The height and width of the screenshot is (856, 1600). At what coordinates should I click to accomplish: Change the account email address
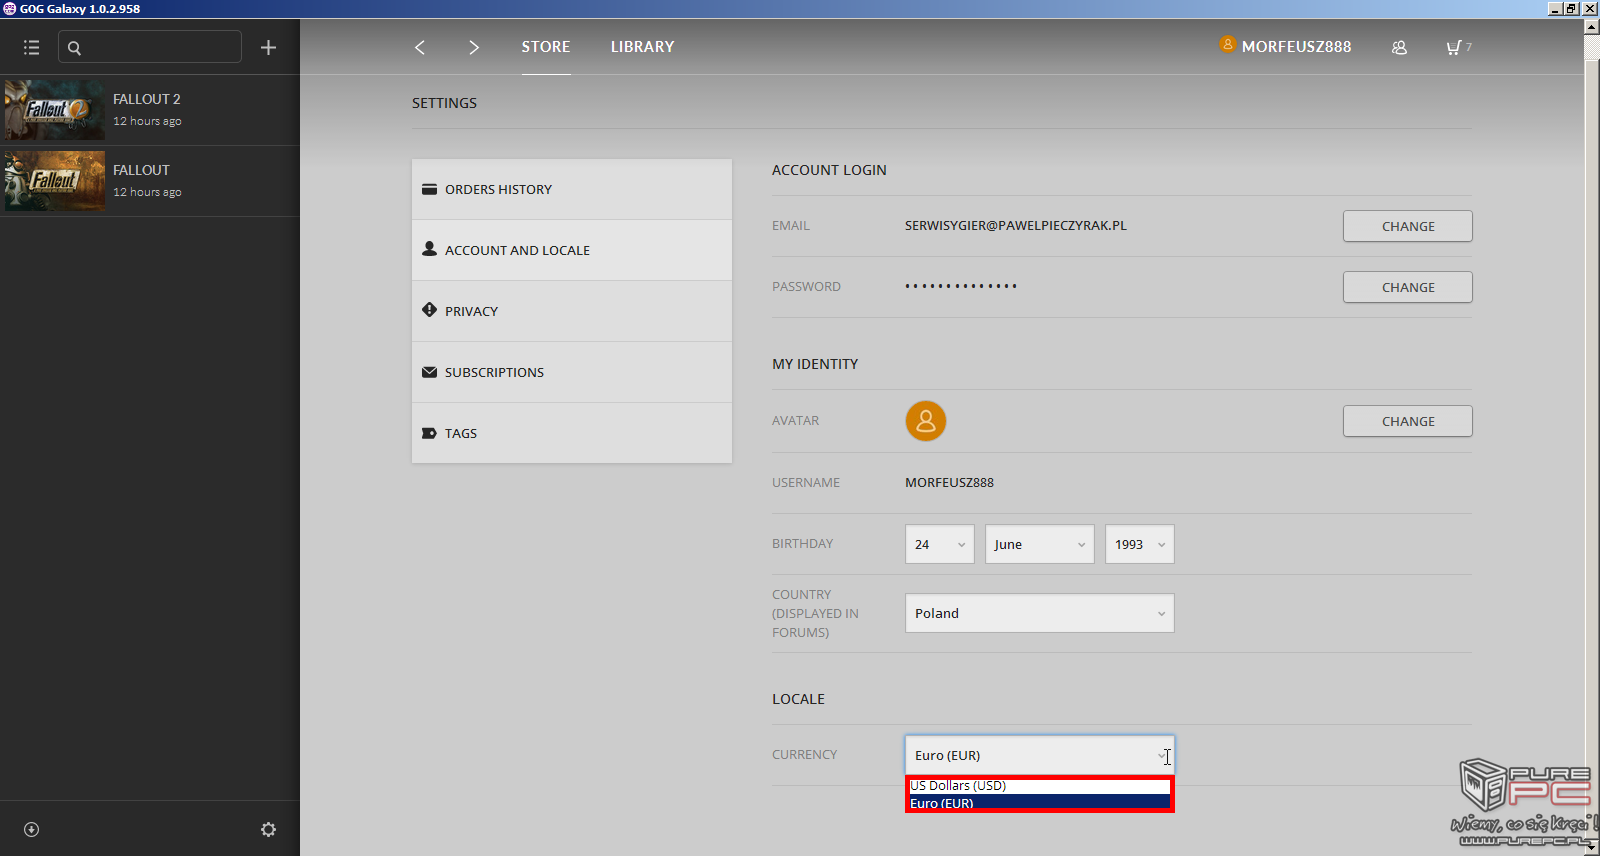tap(1408, 226)
